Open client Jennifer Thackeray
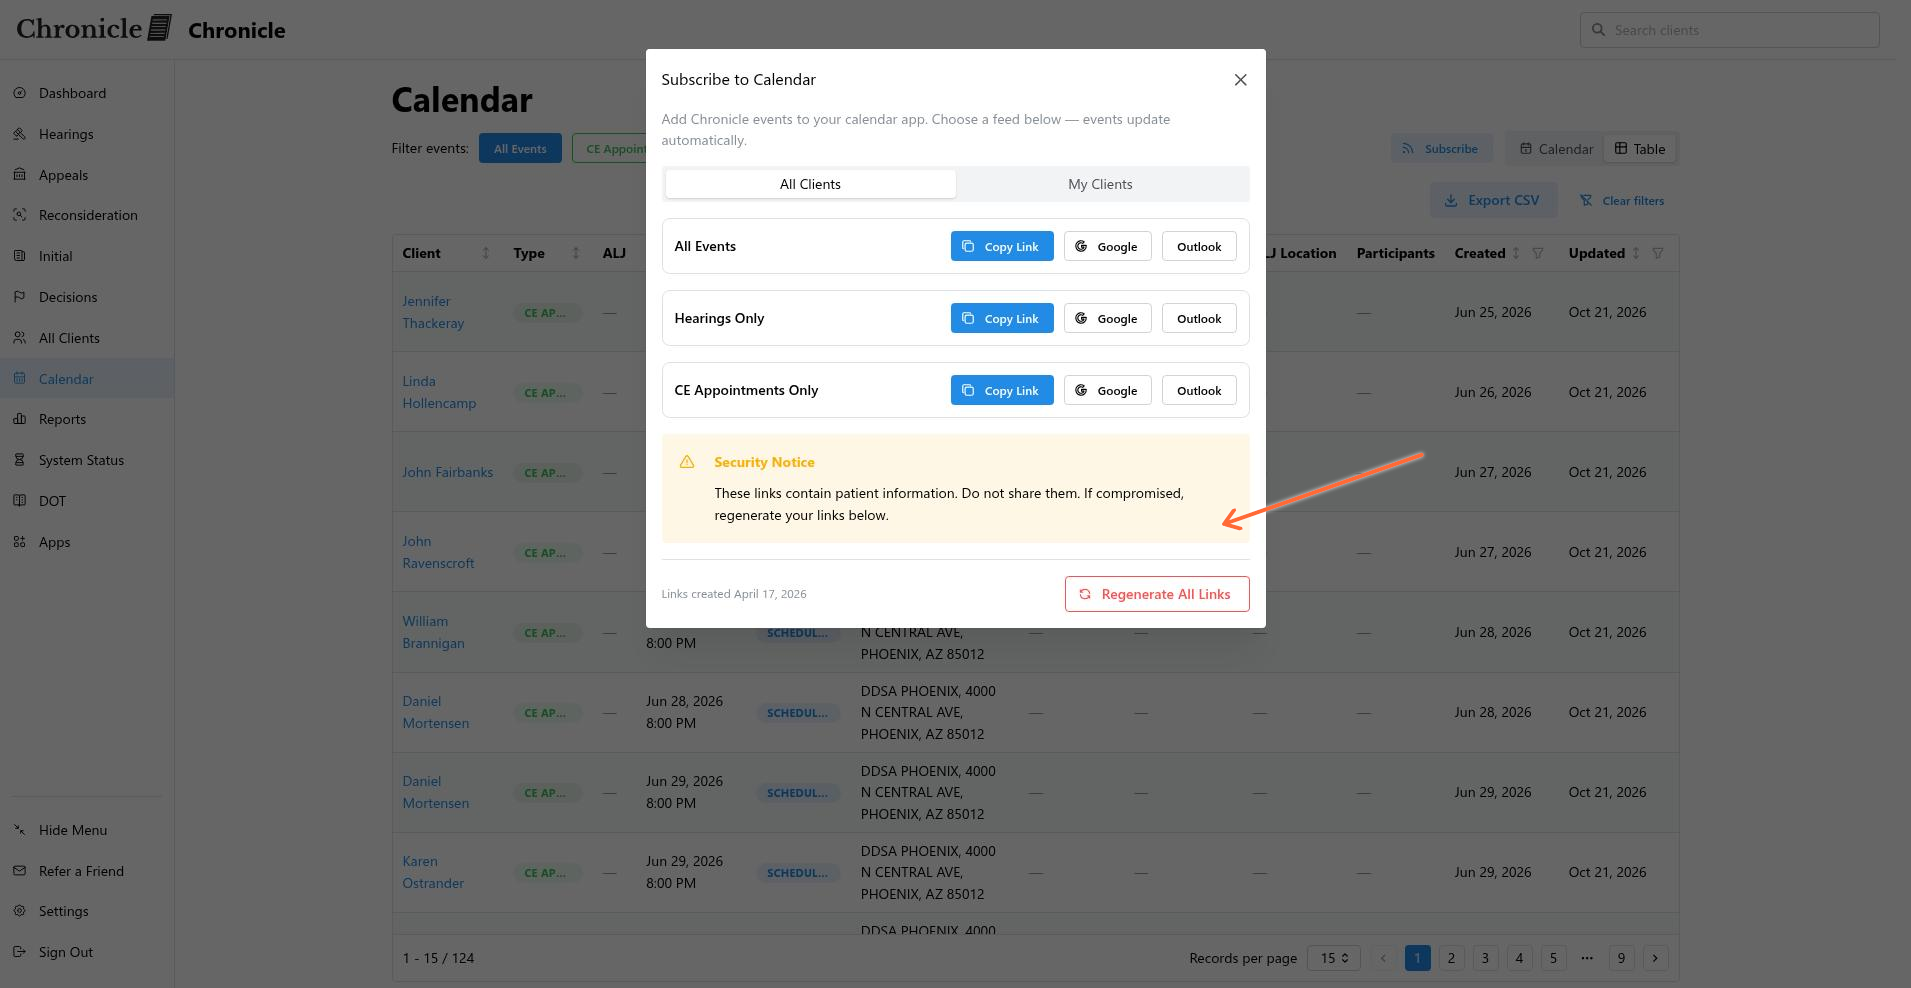This screenshot has width=1911, height=988. tap(433, 312)
